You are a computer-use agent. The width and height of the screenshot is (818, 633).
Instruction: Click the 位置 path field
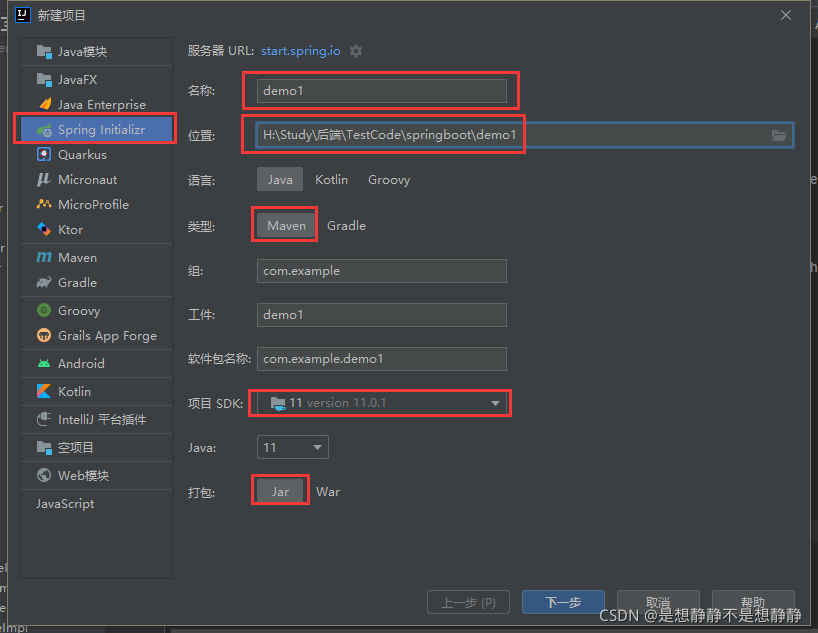click(525, 136)
